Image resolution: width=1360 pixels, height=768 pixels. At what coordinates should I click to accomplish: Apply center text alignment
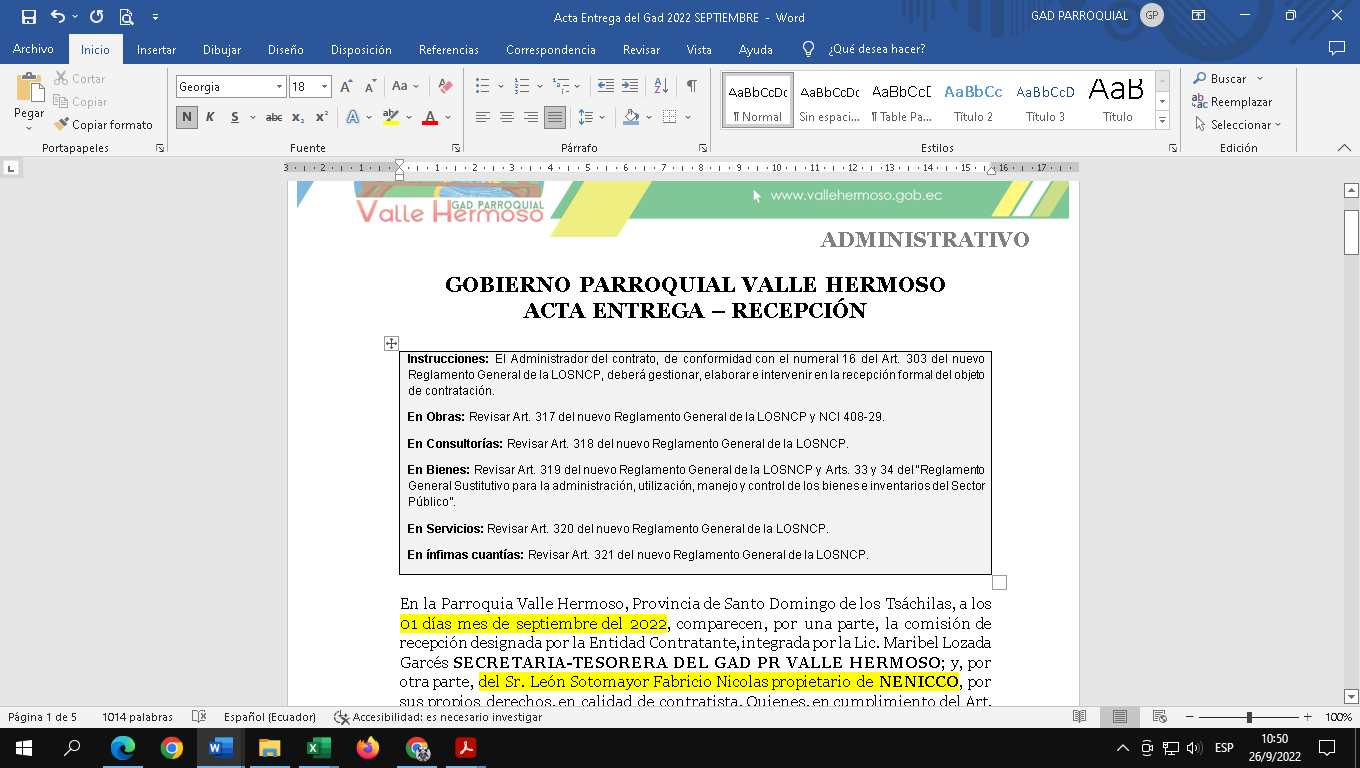(x=506, y=117)
